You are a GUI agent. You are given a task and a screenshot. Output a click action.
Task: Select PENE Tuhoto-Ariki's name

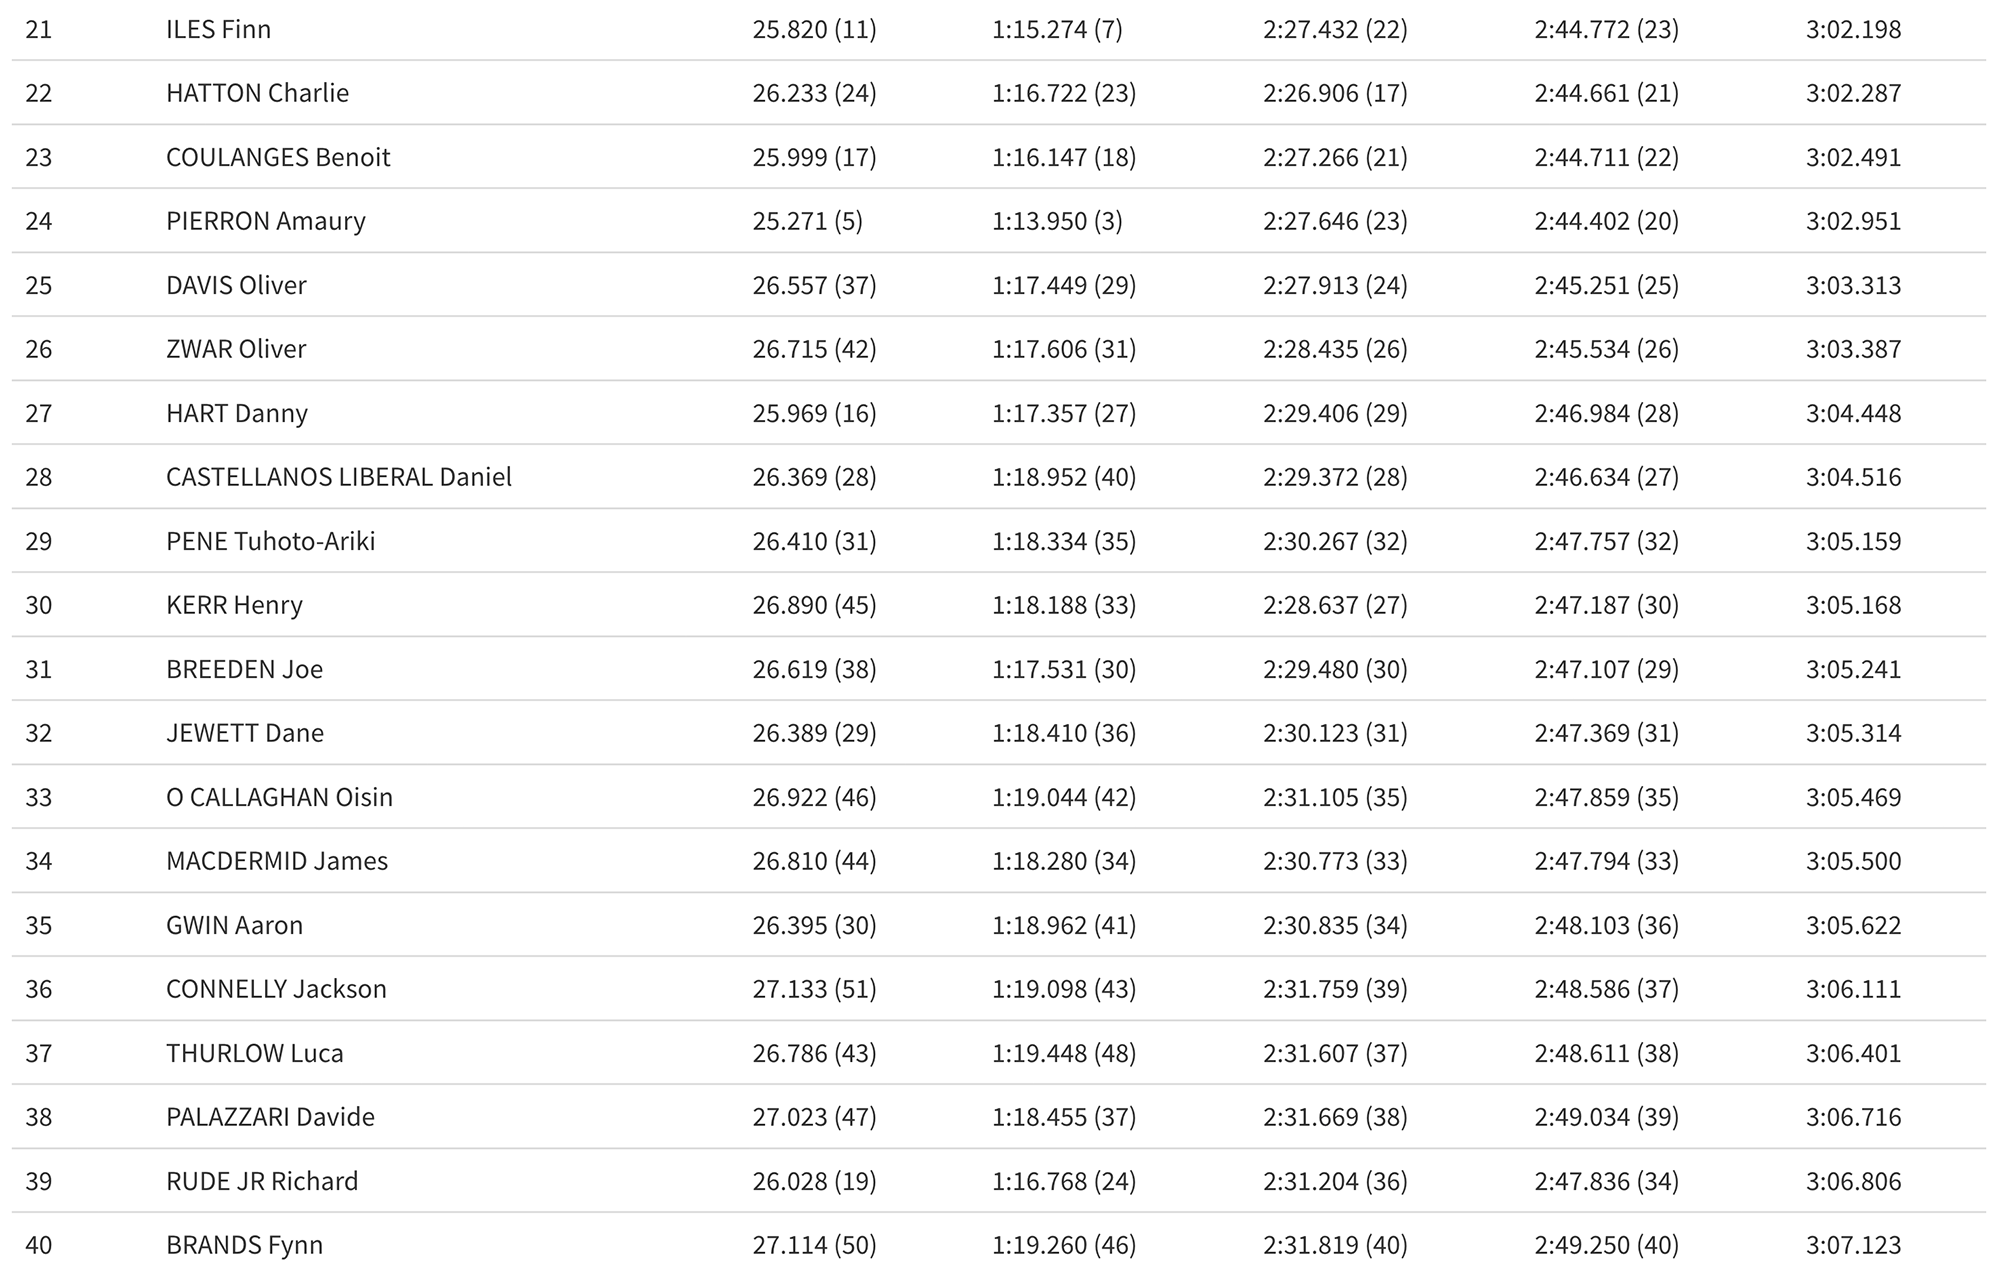click(x=270, y=541)
